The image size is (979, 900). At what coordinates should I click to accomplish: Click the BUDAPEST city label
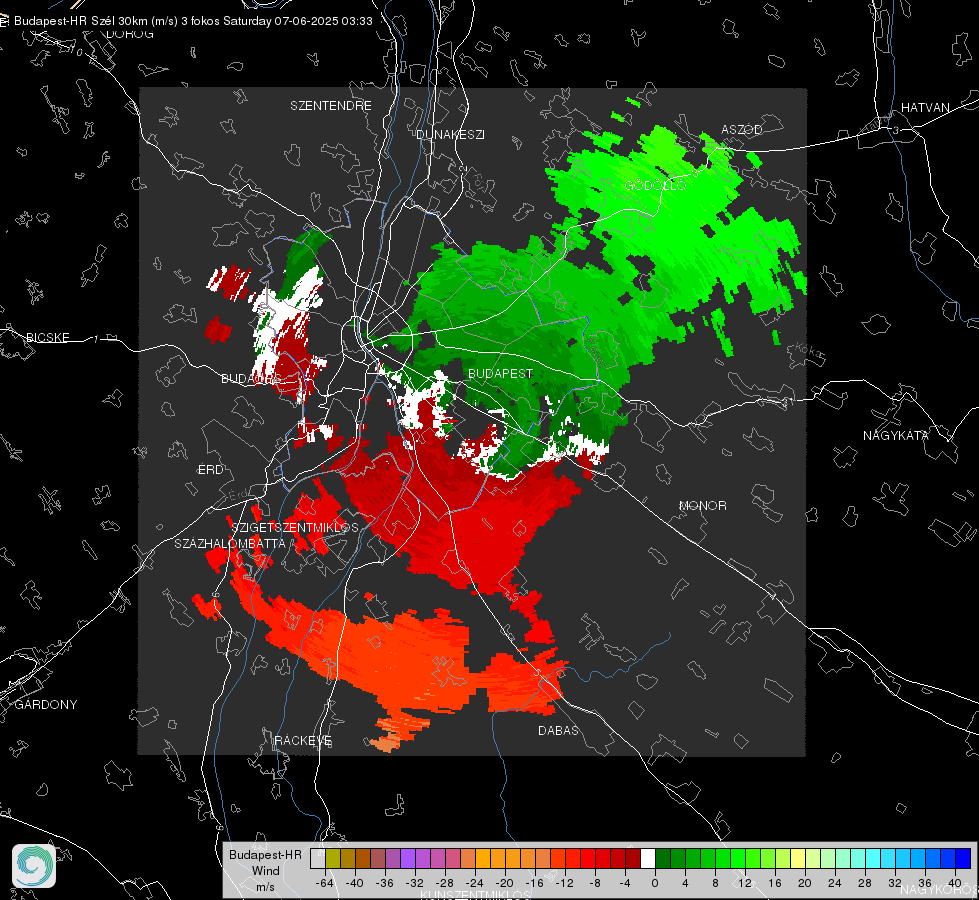tap(500, 373)
